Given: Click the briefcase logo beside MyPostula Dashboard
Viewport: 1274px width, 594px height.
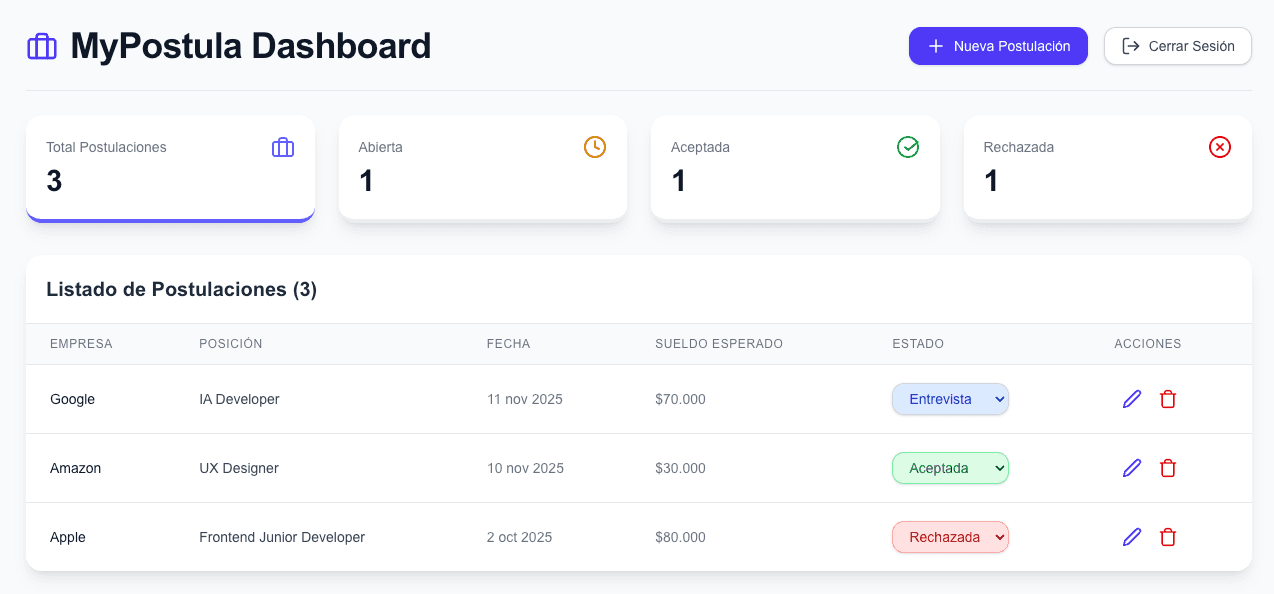Looking at the screenshot, I should click(42, 47).
